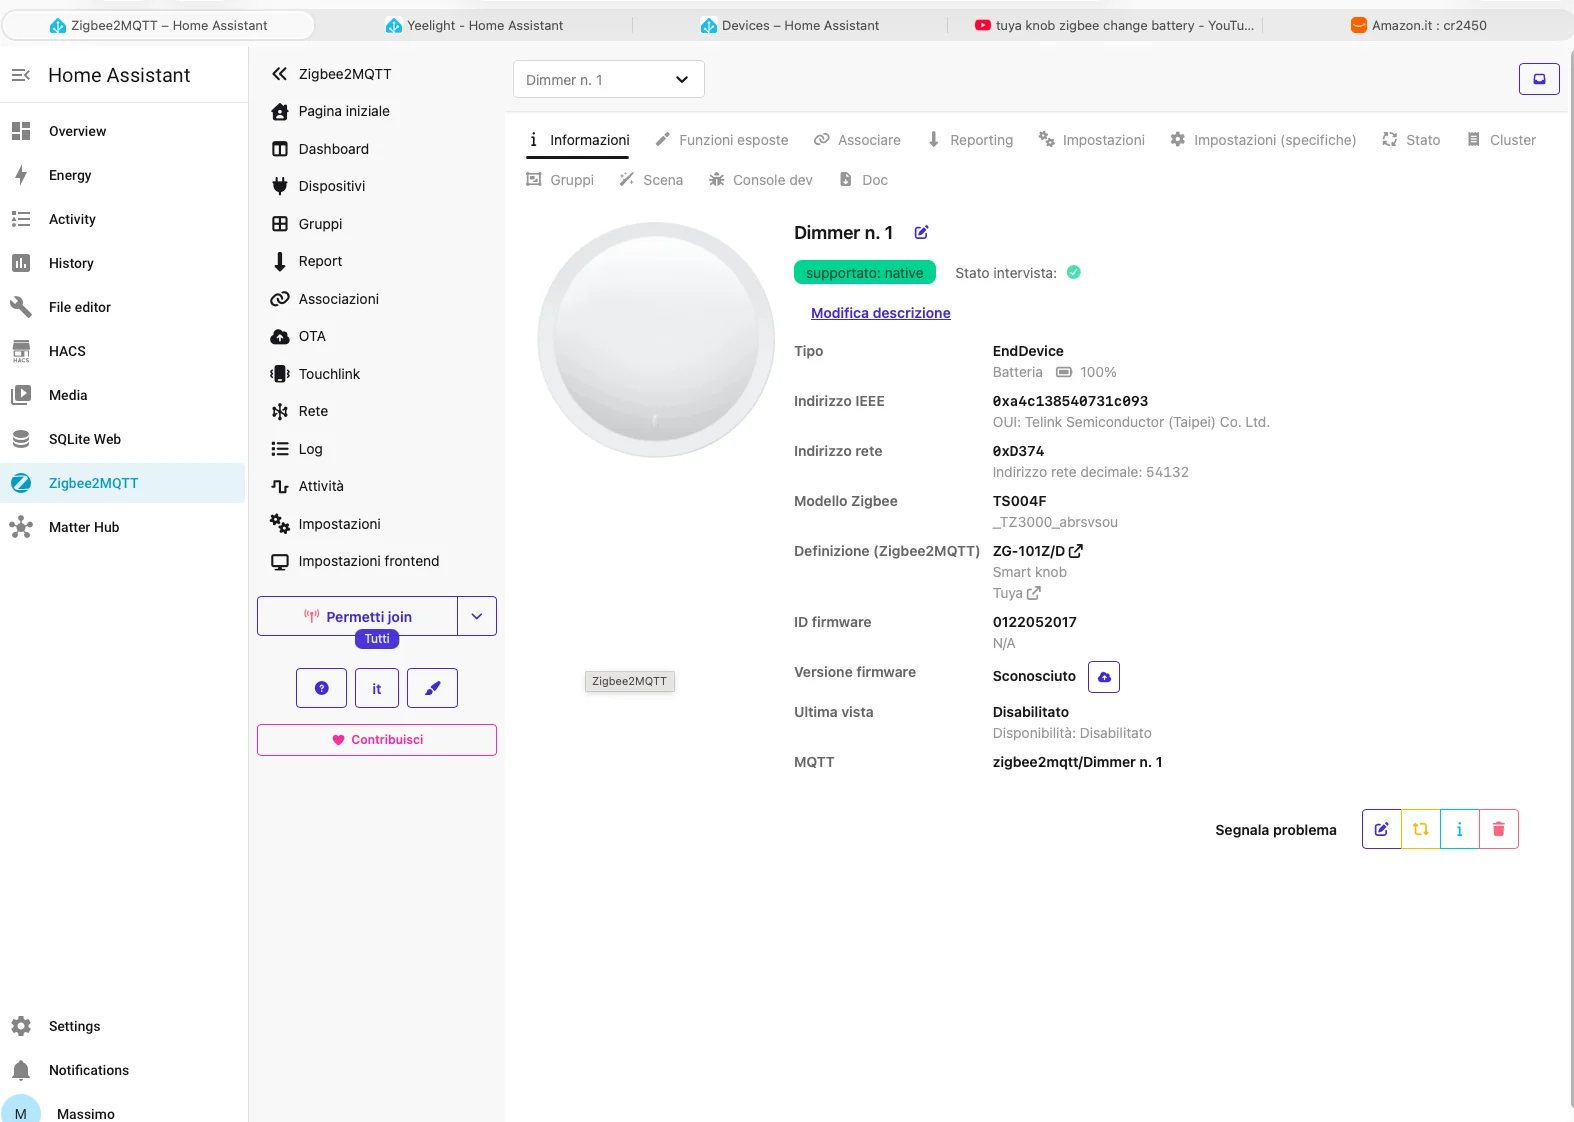1574x1122 pixels.
Task: Open Tuya vendor link
Action: [1016, 593]
